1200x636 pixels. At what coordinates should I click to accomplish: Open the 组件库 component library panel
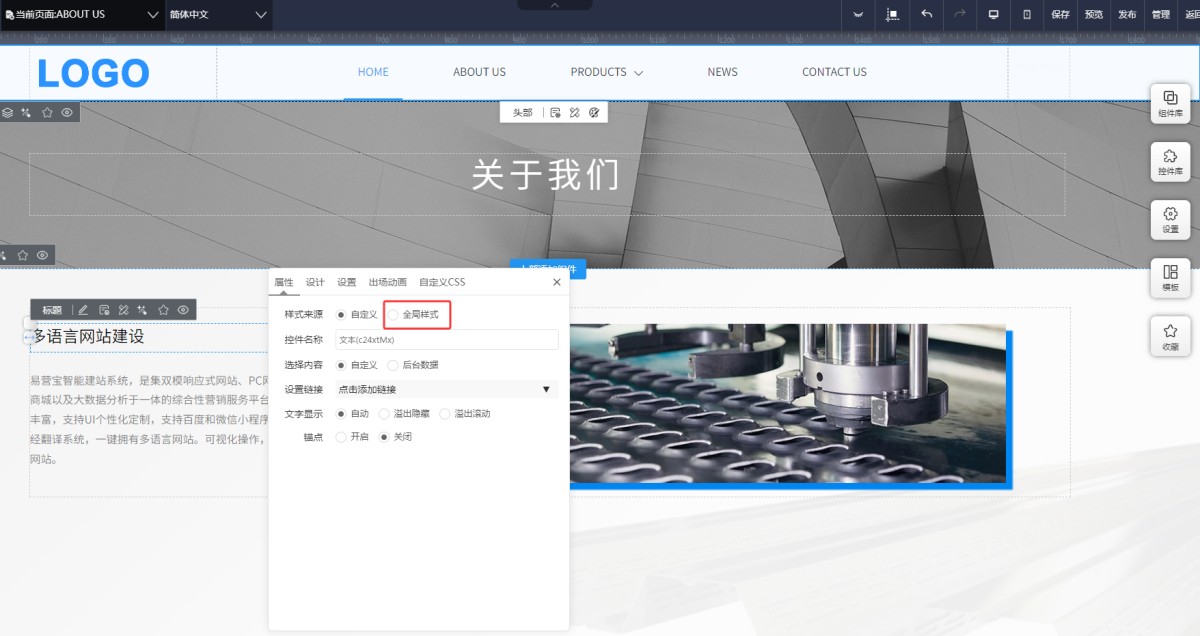coord(1170,103)
